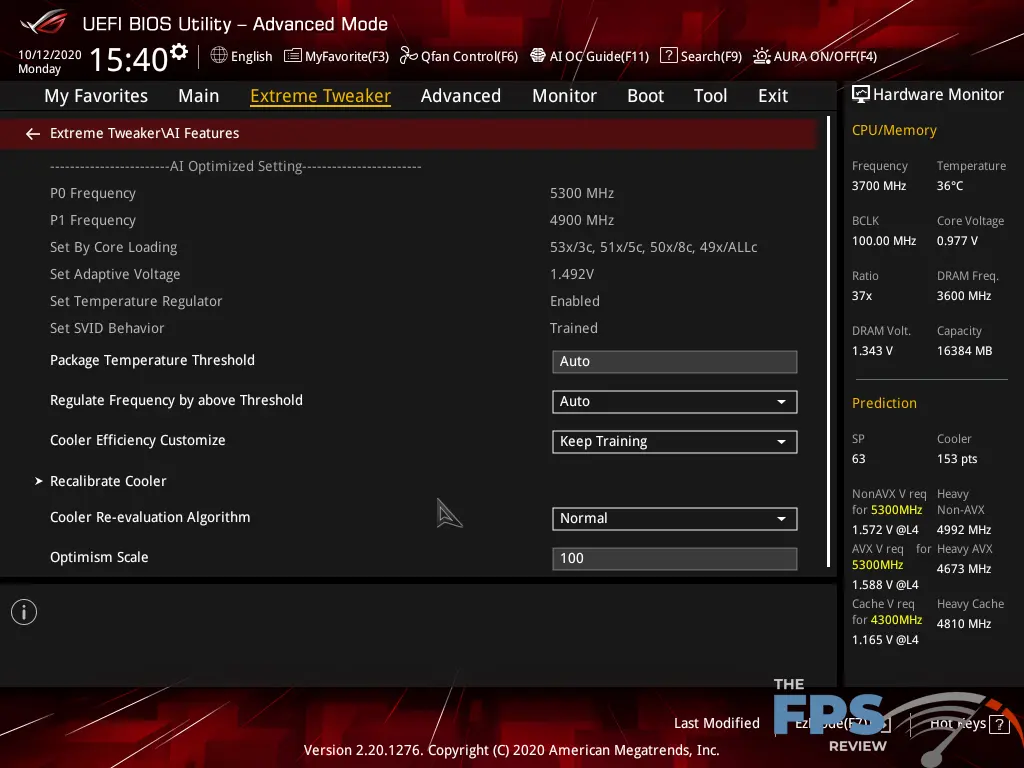The height and width of the screenshot is (768, 1024).
Task: Open Cooler Re-evaluation Algorithm Normal dropdown
Action: [674, 519]
